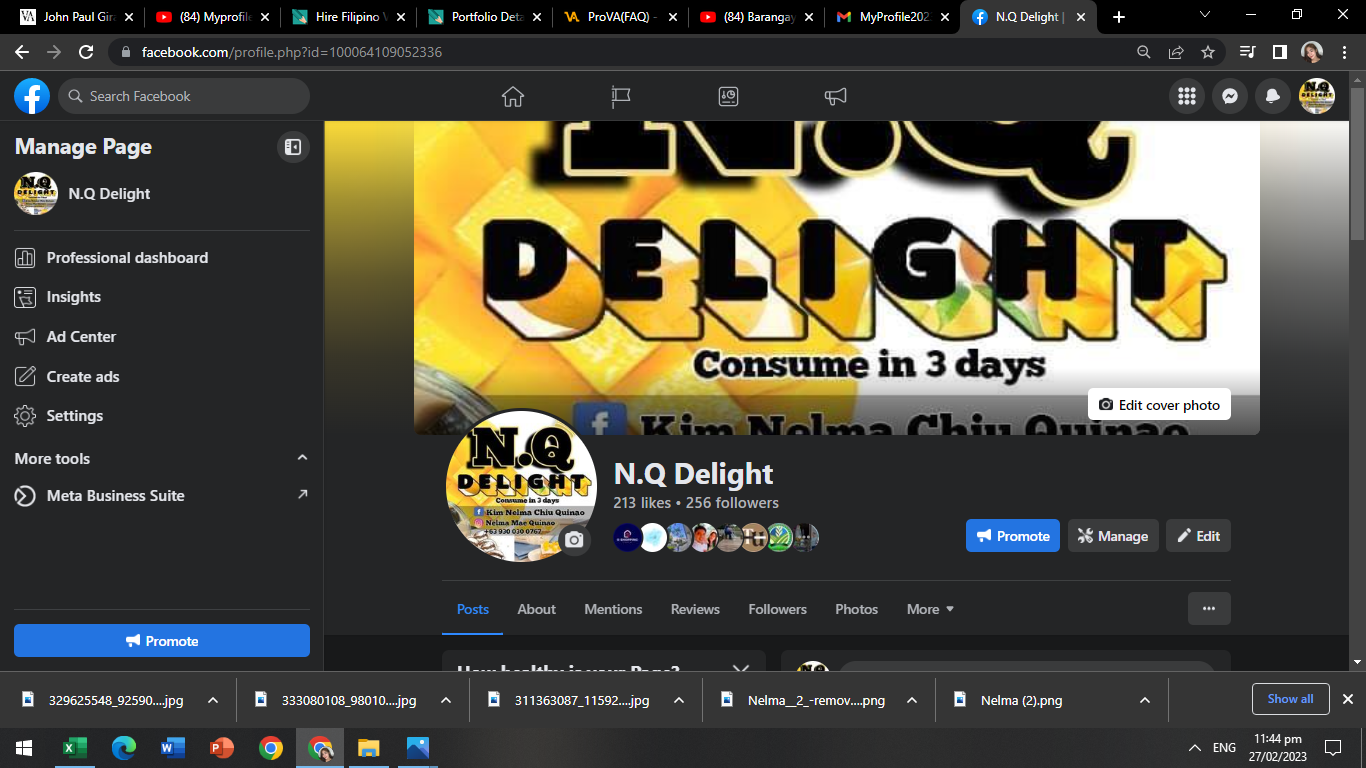Open the Notifications bell icon
The image size is (1366, 768).
1273,96
